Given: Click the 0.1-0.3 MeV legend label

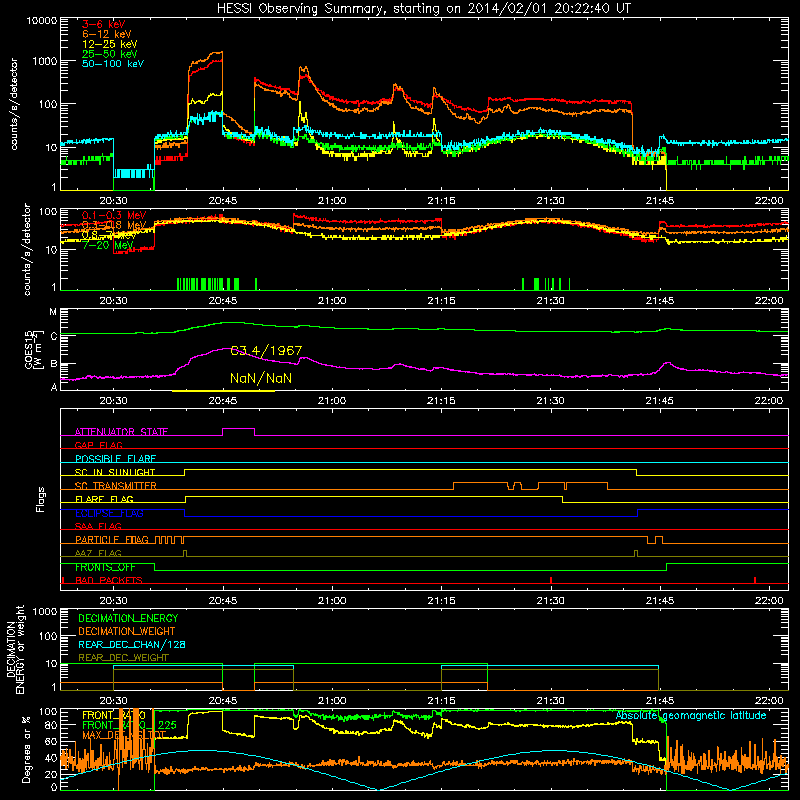Looking at the screenshot, I should (x=114, y=215).
